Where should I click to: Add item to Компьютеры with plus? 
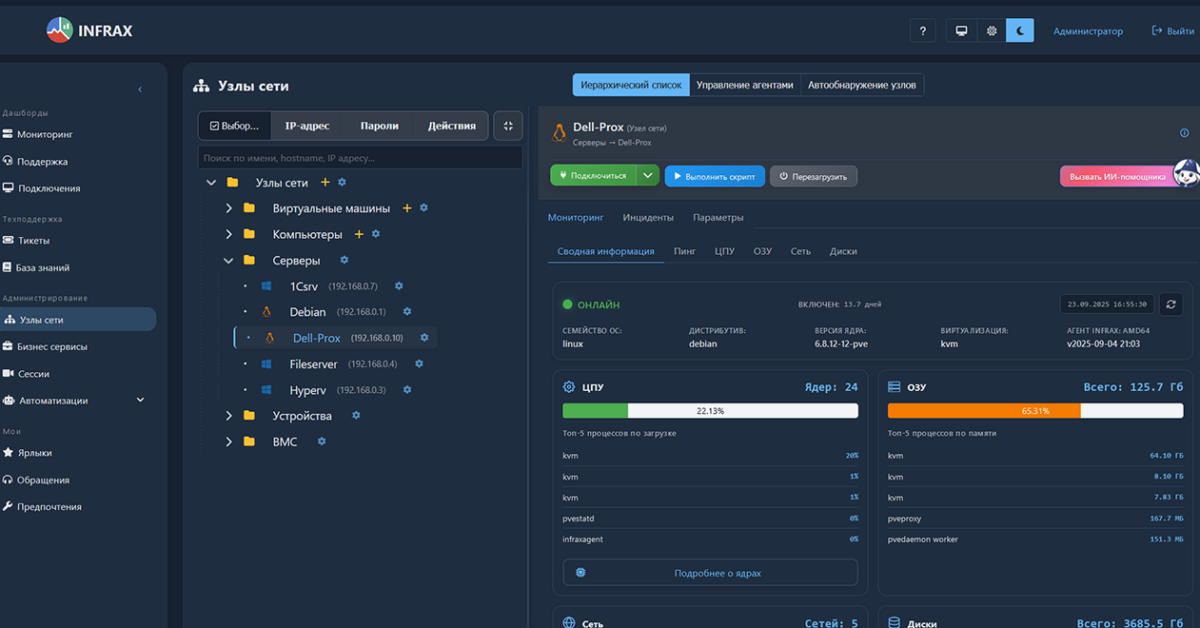(359, 234)
